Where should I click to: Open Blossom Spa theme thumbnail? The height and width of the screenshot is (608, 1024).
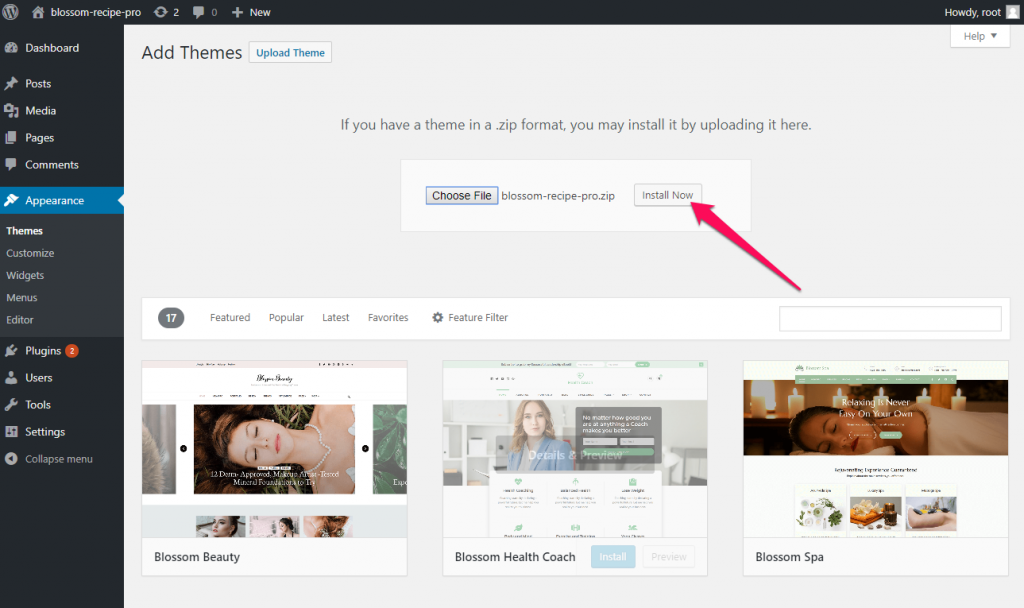[876, 449]
